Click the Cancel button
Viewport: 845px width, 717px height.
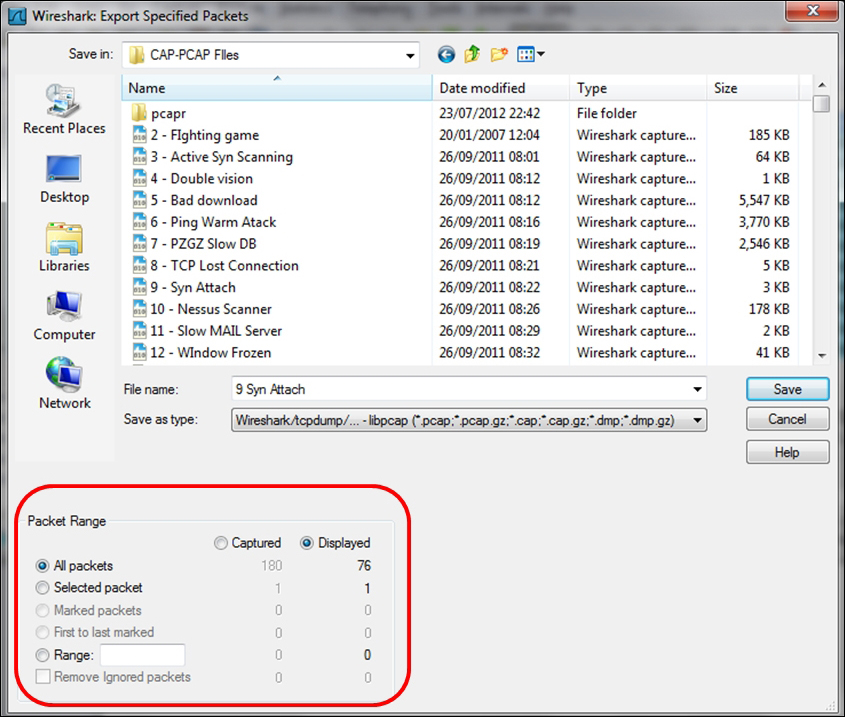tap(787, 419)
